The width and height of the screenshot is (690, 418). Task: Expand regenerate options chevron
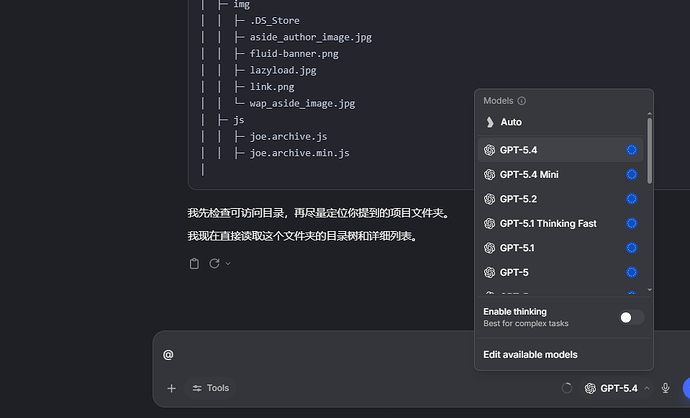228,264
